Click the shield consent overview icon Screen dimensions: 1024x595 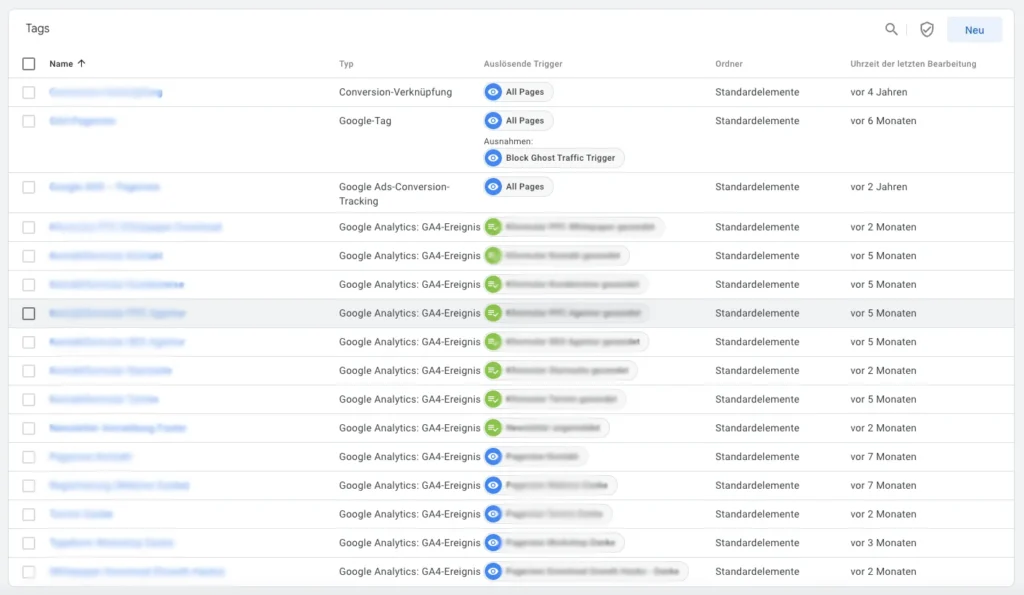[x=927, y=30]
